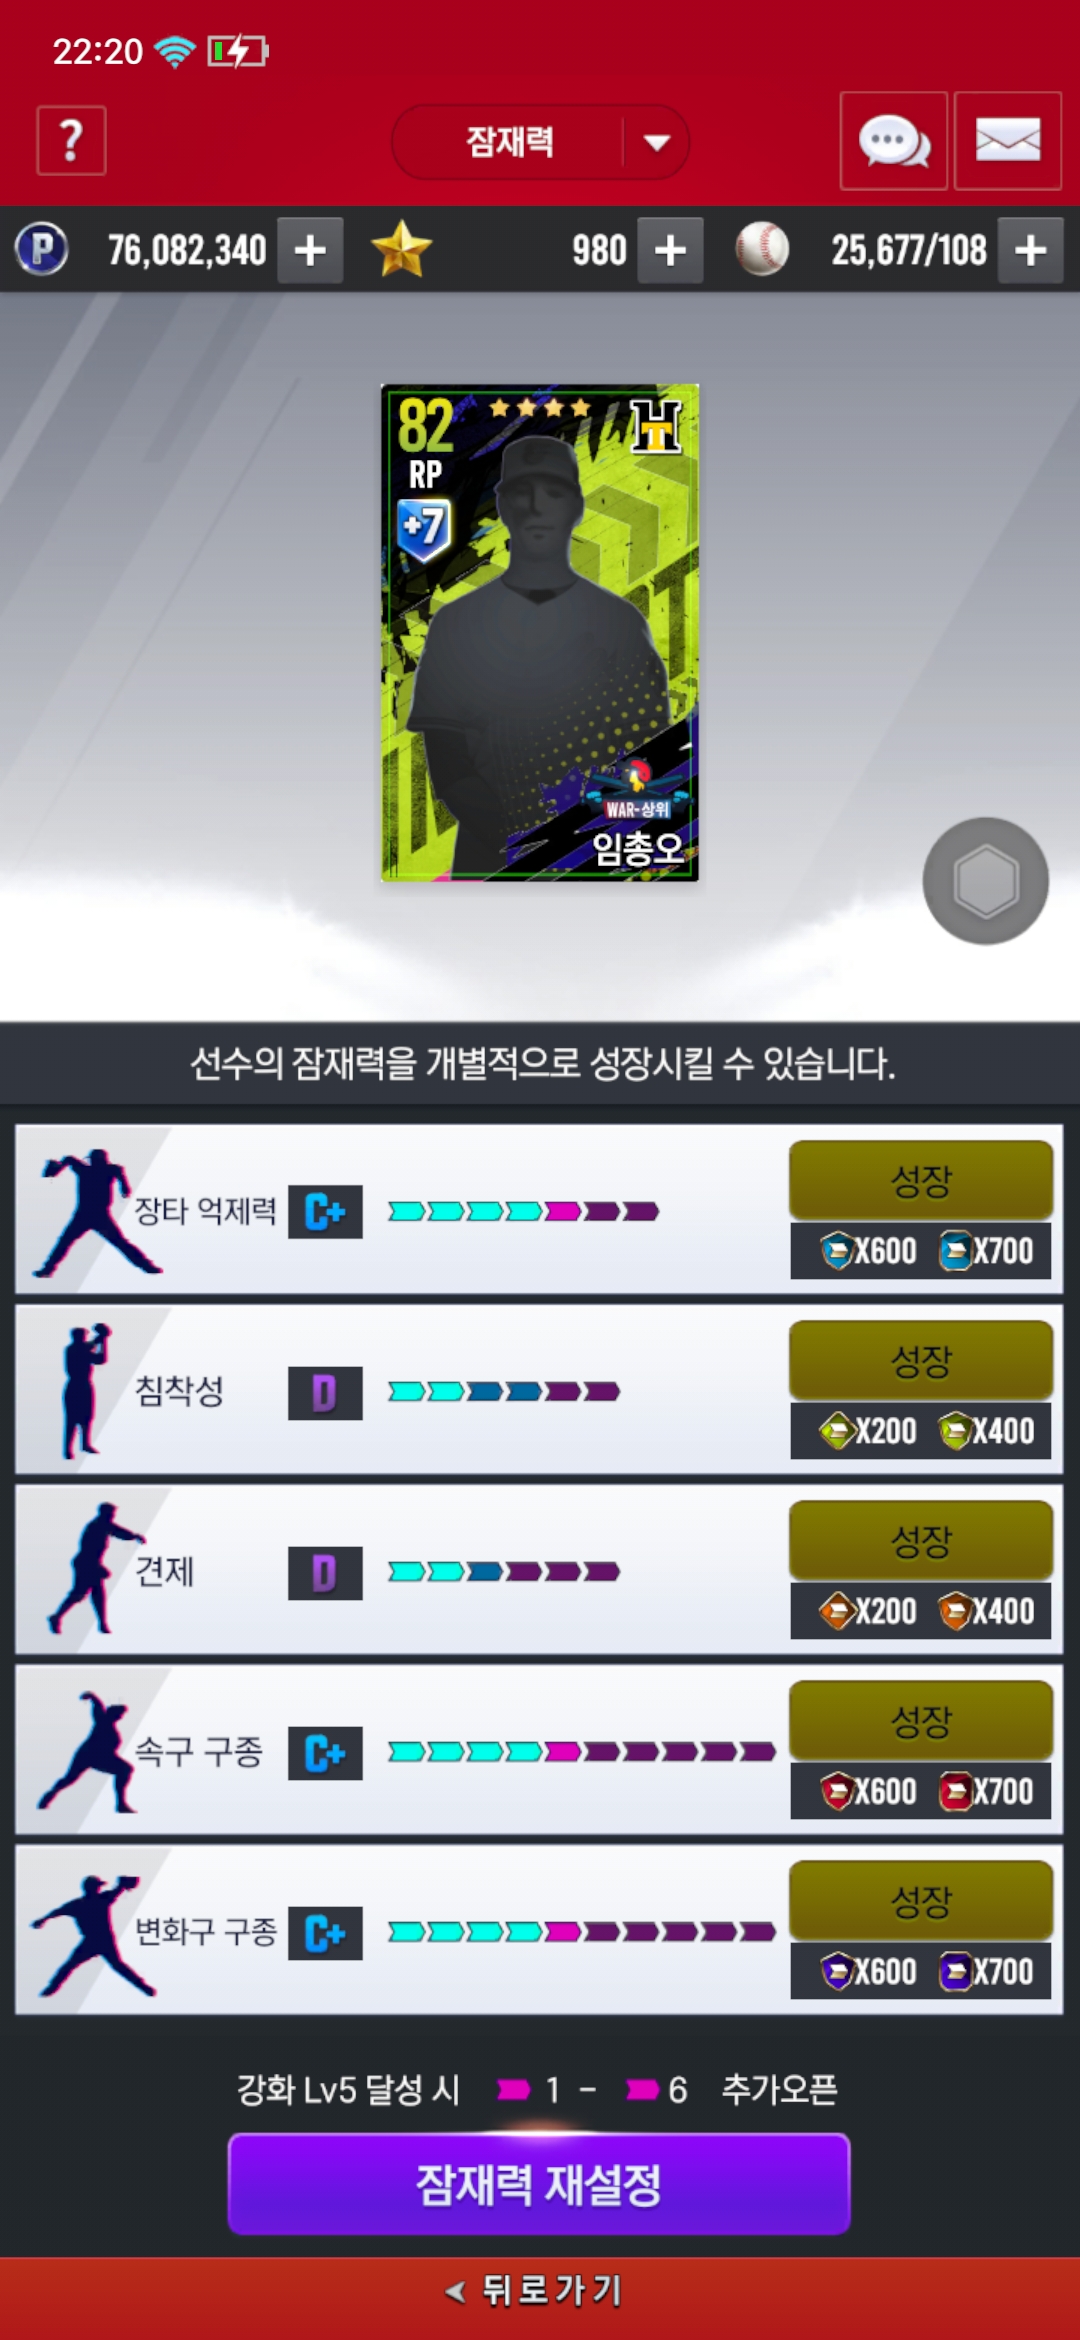Click 성장 for 견제

click(x=921, y=1541)
